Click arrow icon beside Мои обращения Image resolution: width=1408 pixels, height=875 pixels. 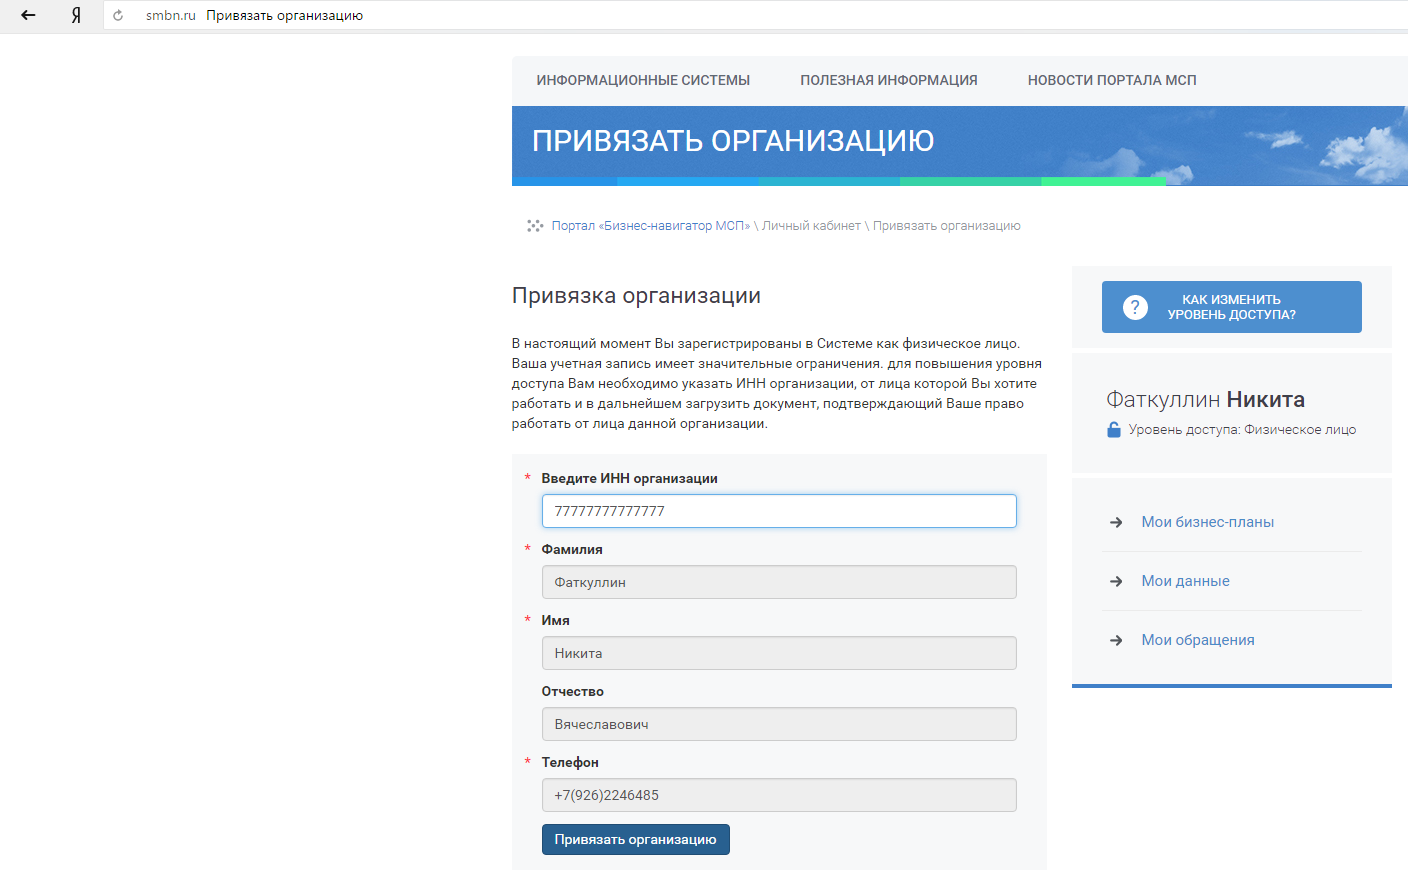coord(1116,640)
